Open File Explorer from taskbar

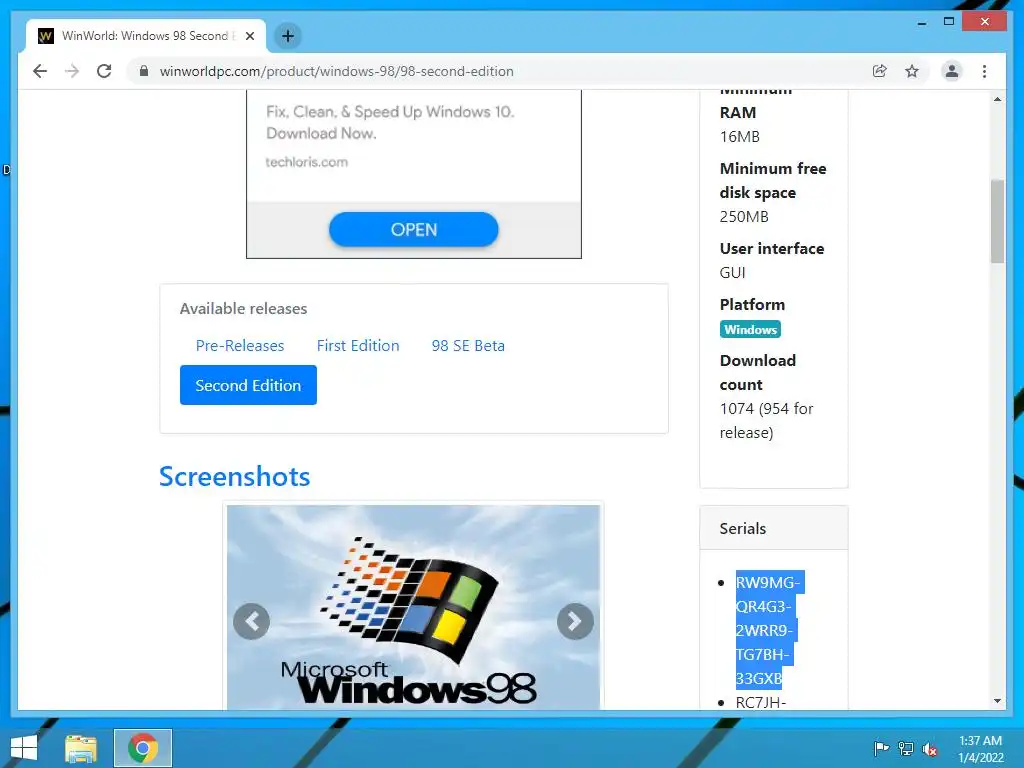click(81, 748)
